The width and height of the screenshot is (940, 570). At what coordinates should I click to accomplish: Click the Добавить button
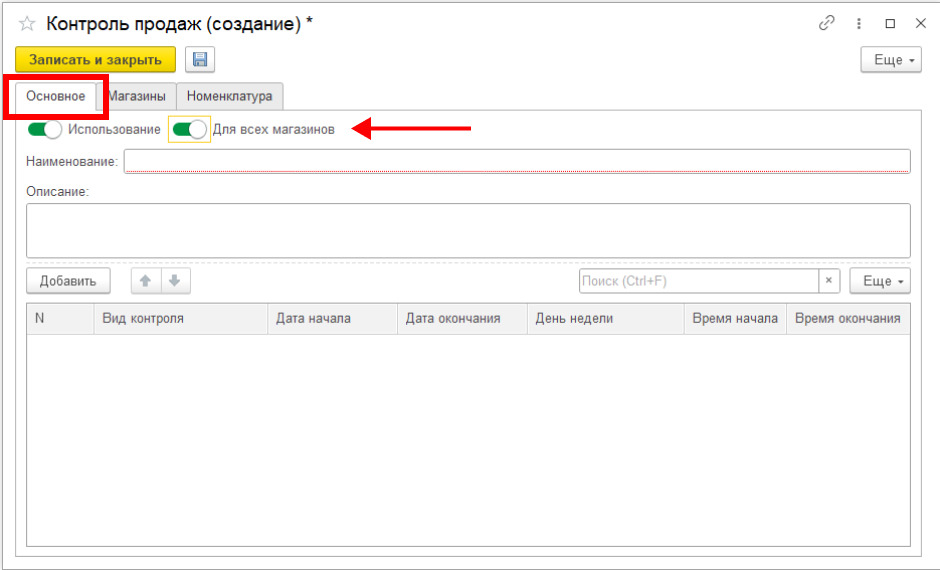coord(68,281)
